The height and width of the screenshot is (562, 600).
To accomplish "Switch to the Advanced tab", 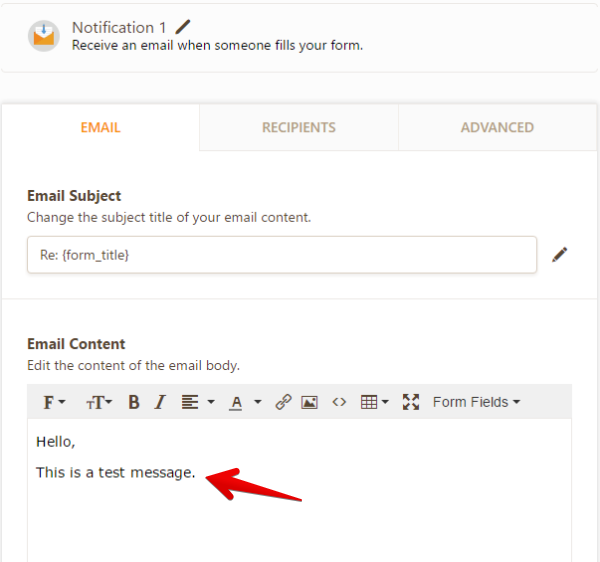I will (x=496, y=127).
